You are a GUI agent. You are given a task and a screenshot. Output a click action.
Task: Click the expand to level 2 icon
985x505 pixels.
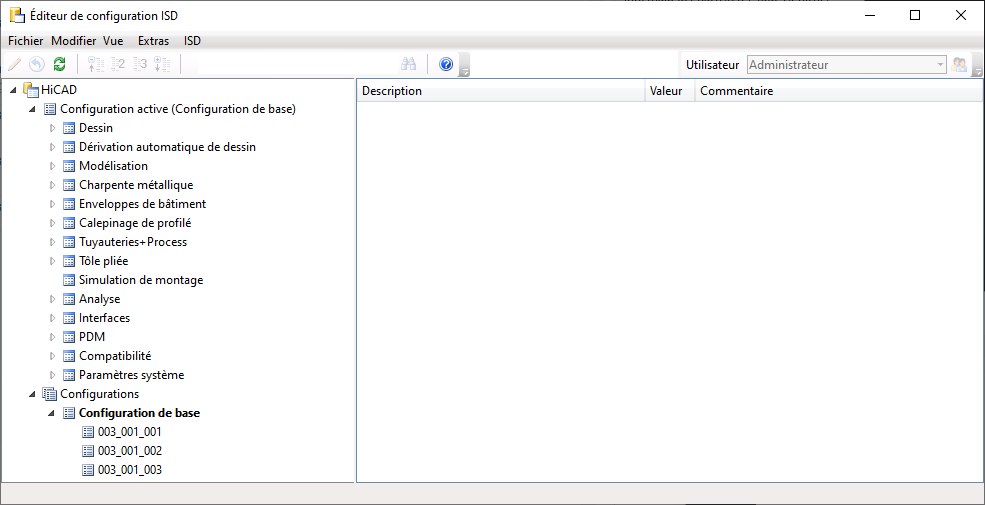[x=117, y=64]
